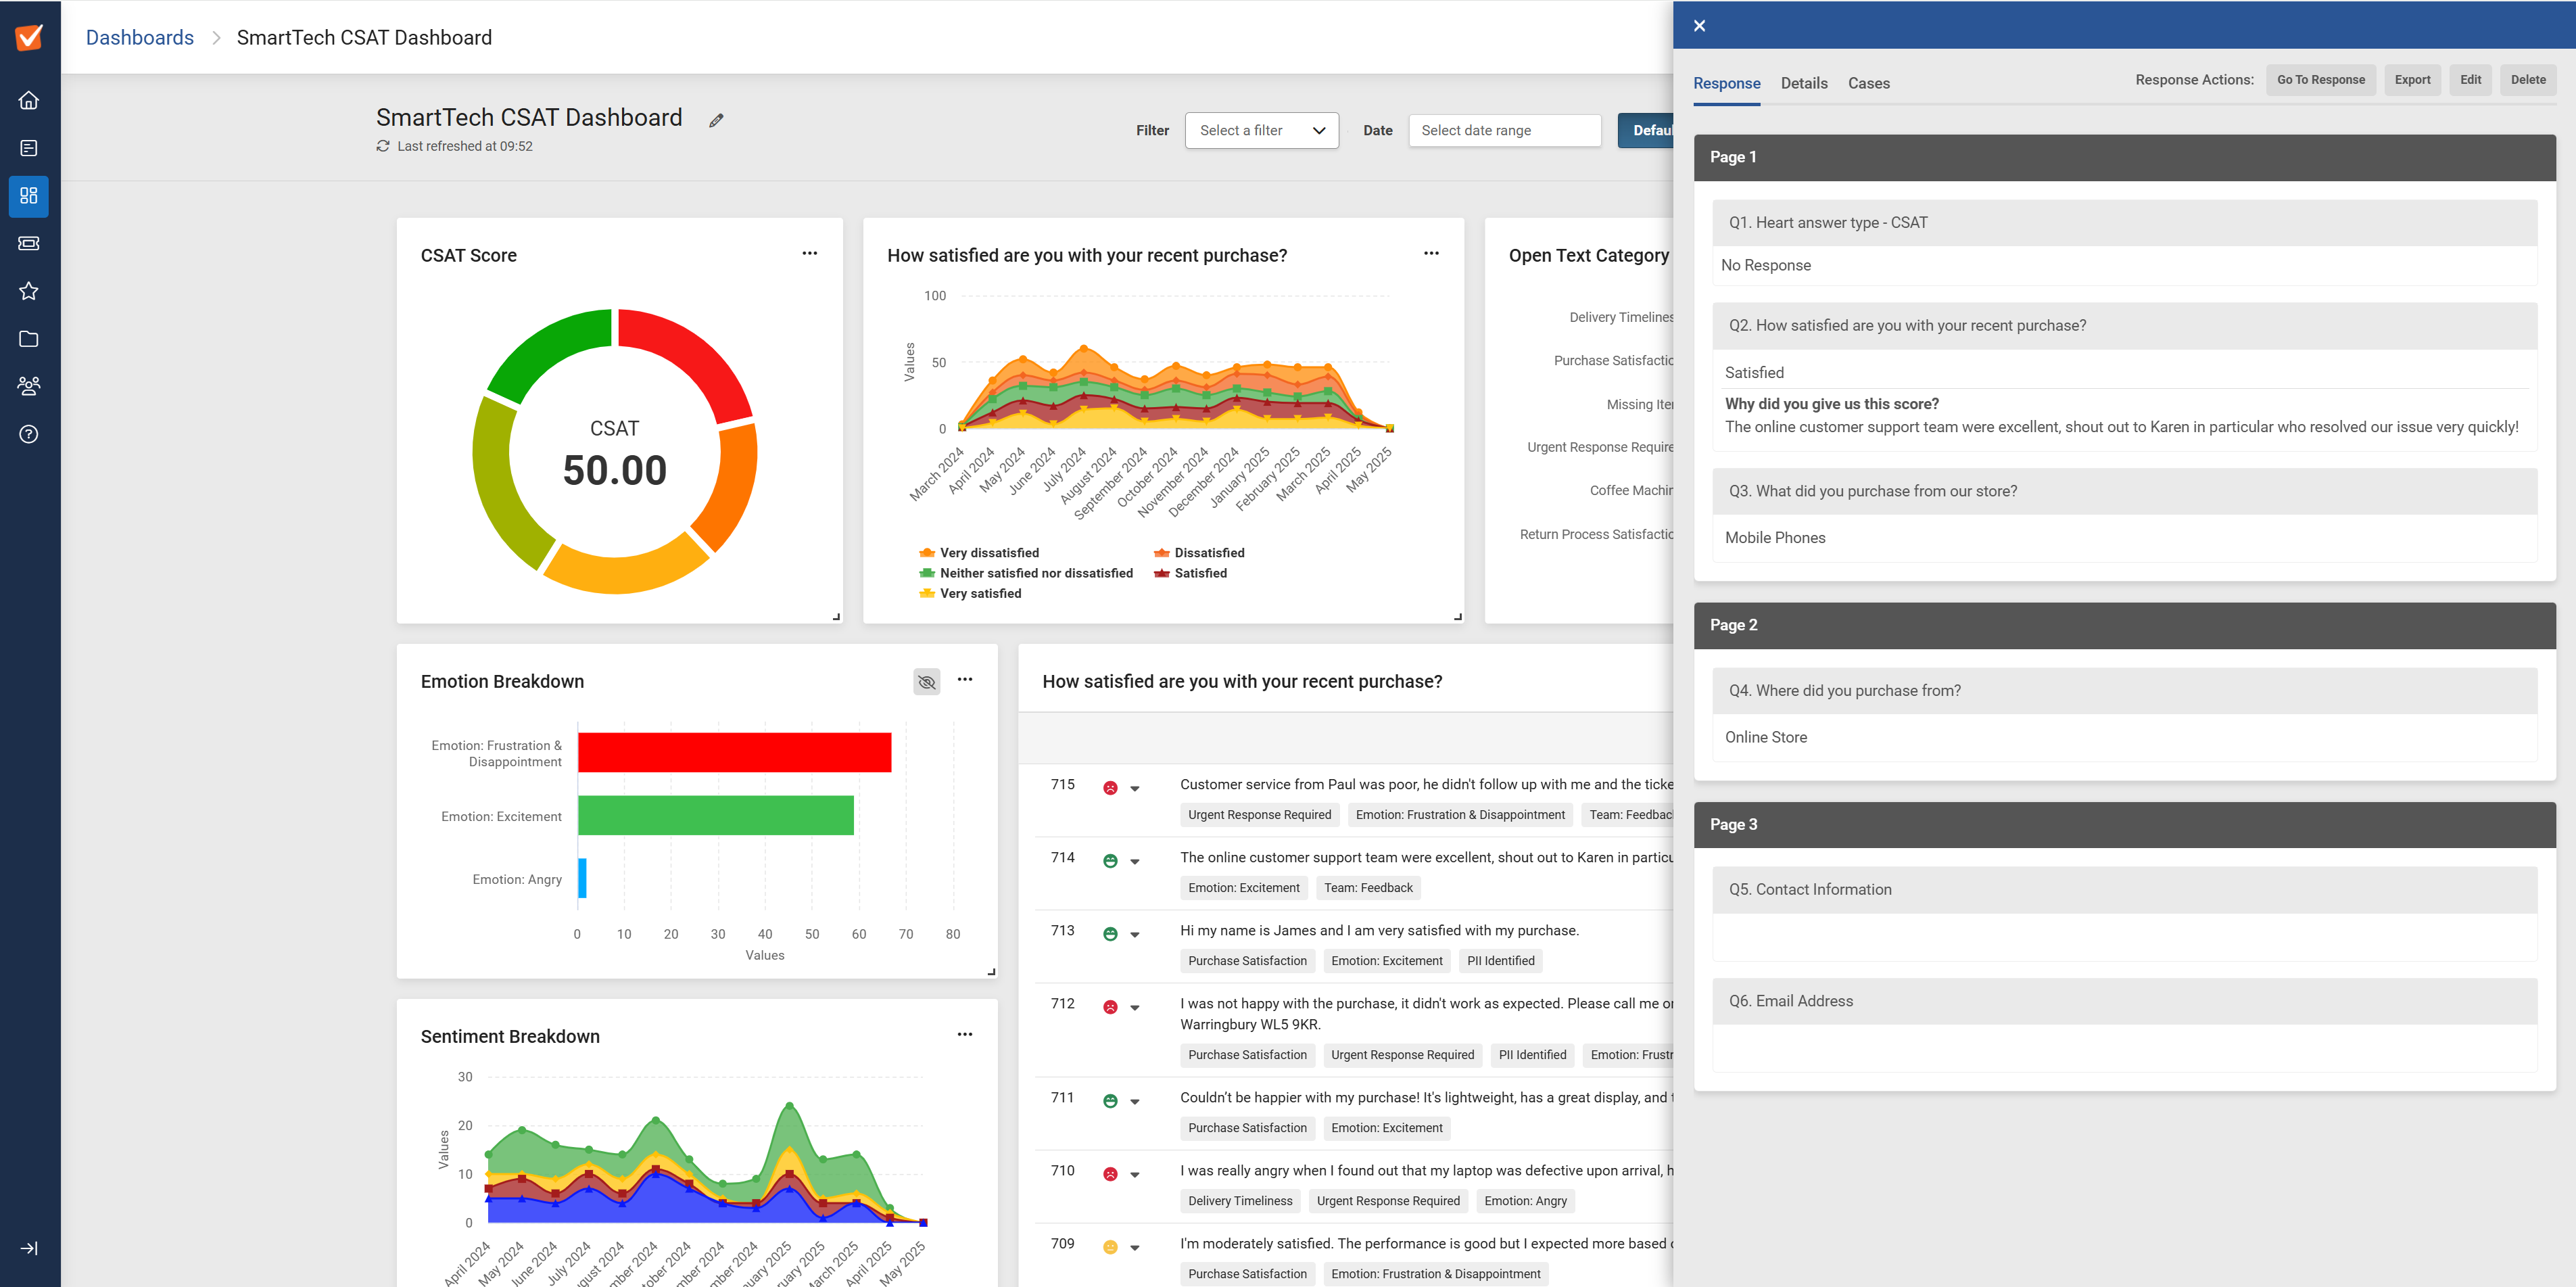Toggle Very satisfied legend series

tap(970, 593)
